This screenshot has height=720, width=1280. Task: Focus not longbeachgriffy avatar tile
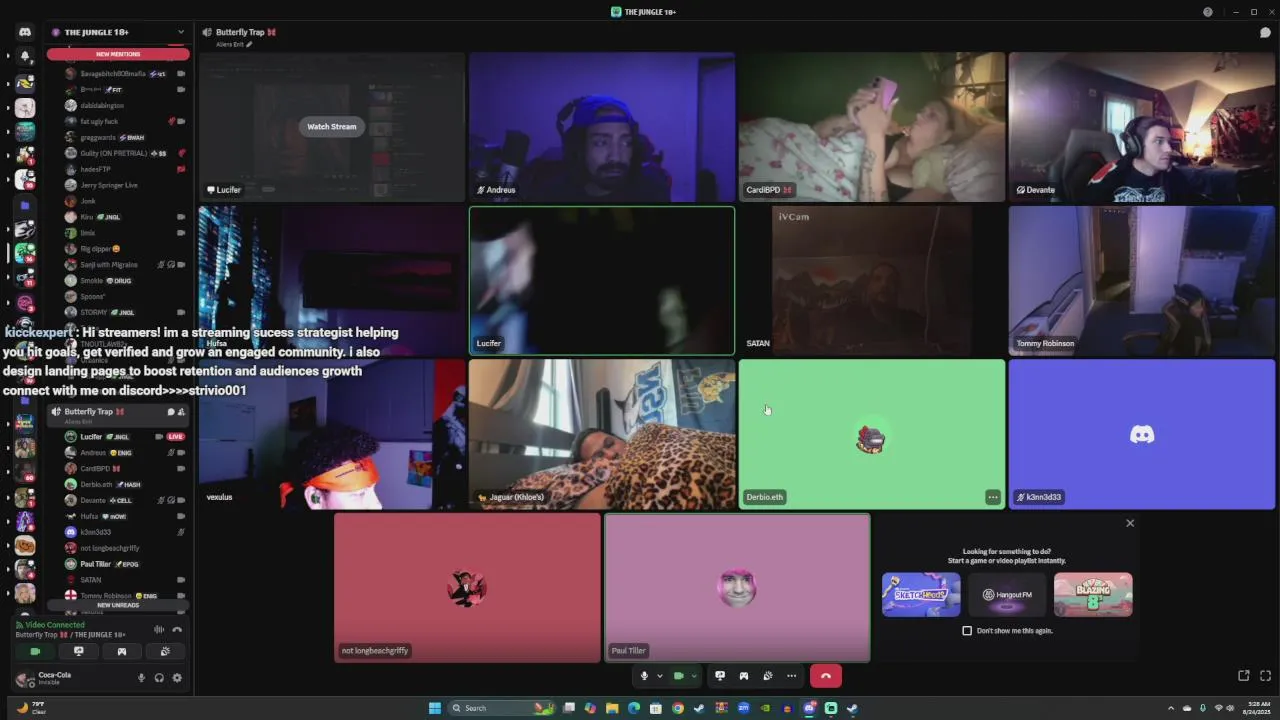tap(467, 588)
